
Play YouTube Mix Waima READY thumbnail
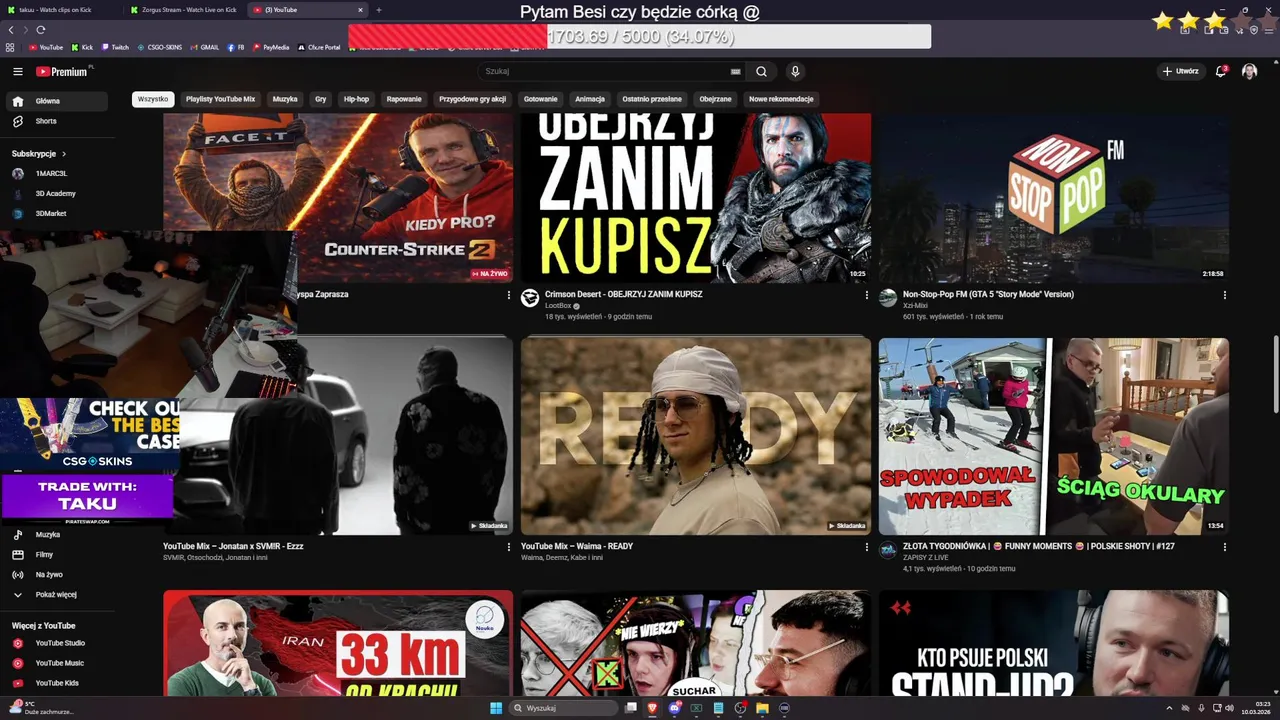pos(696,436)
